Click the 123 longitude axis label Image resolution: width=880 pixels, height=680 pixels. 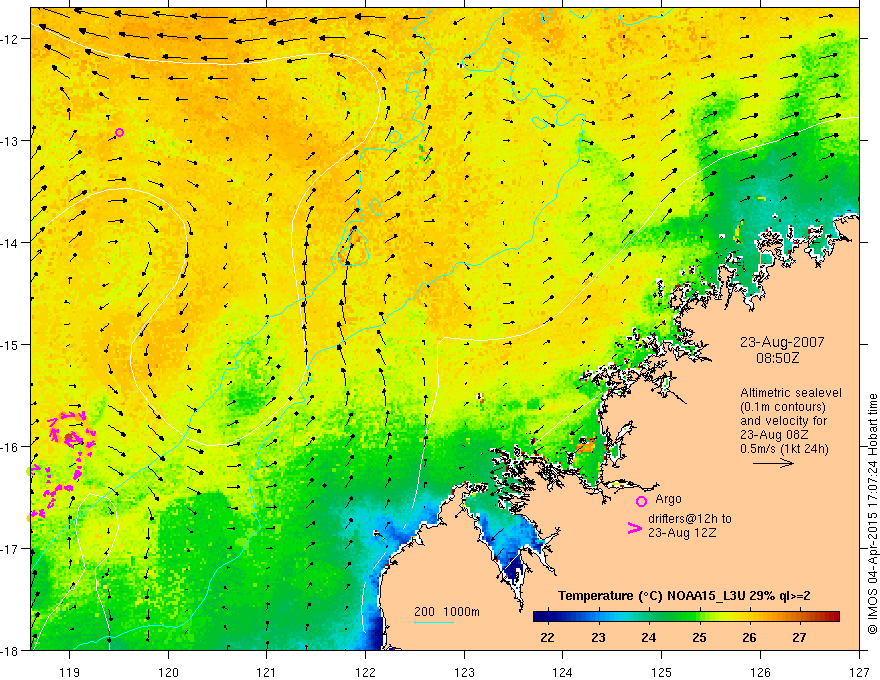click(464, 672)
